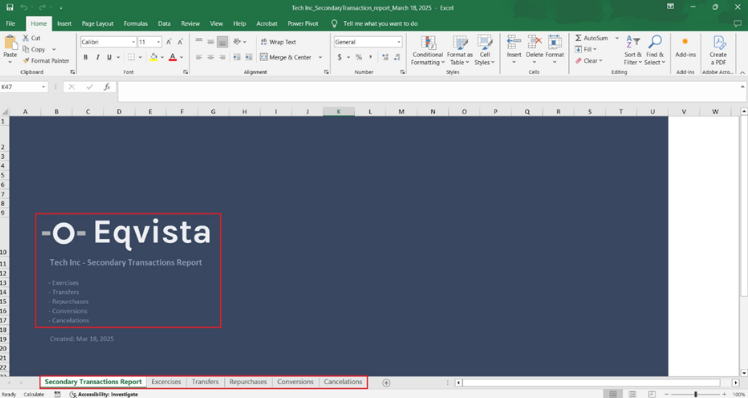Click Sort & Filter icon
The width and height of the screenshot is (748, 398).
(633, 42)
